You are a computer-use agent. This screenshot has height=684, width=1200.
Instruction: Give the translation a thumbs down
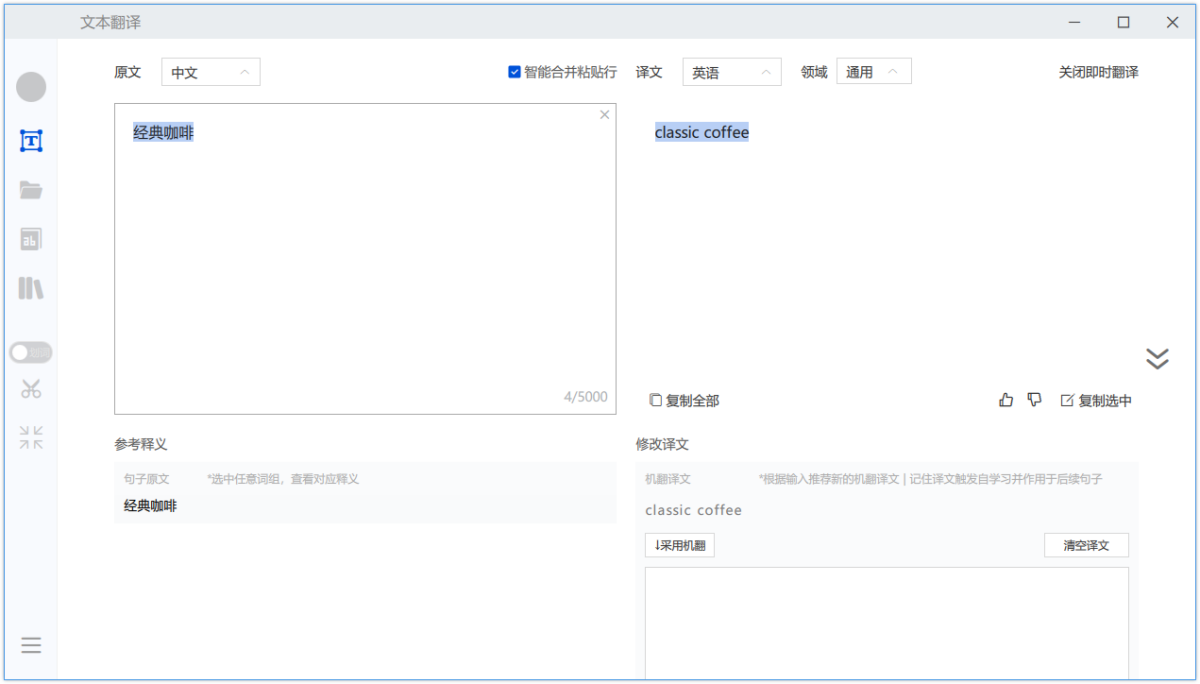tap(1035, 400)
